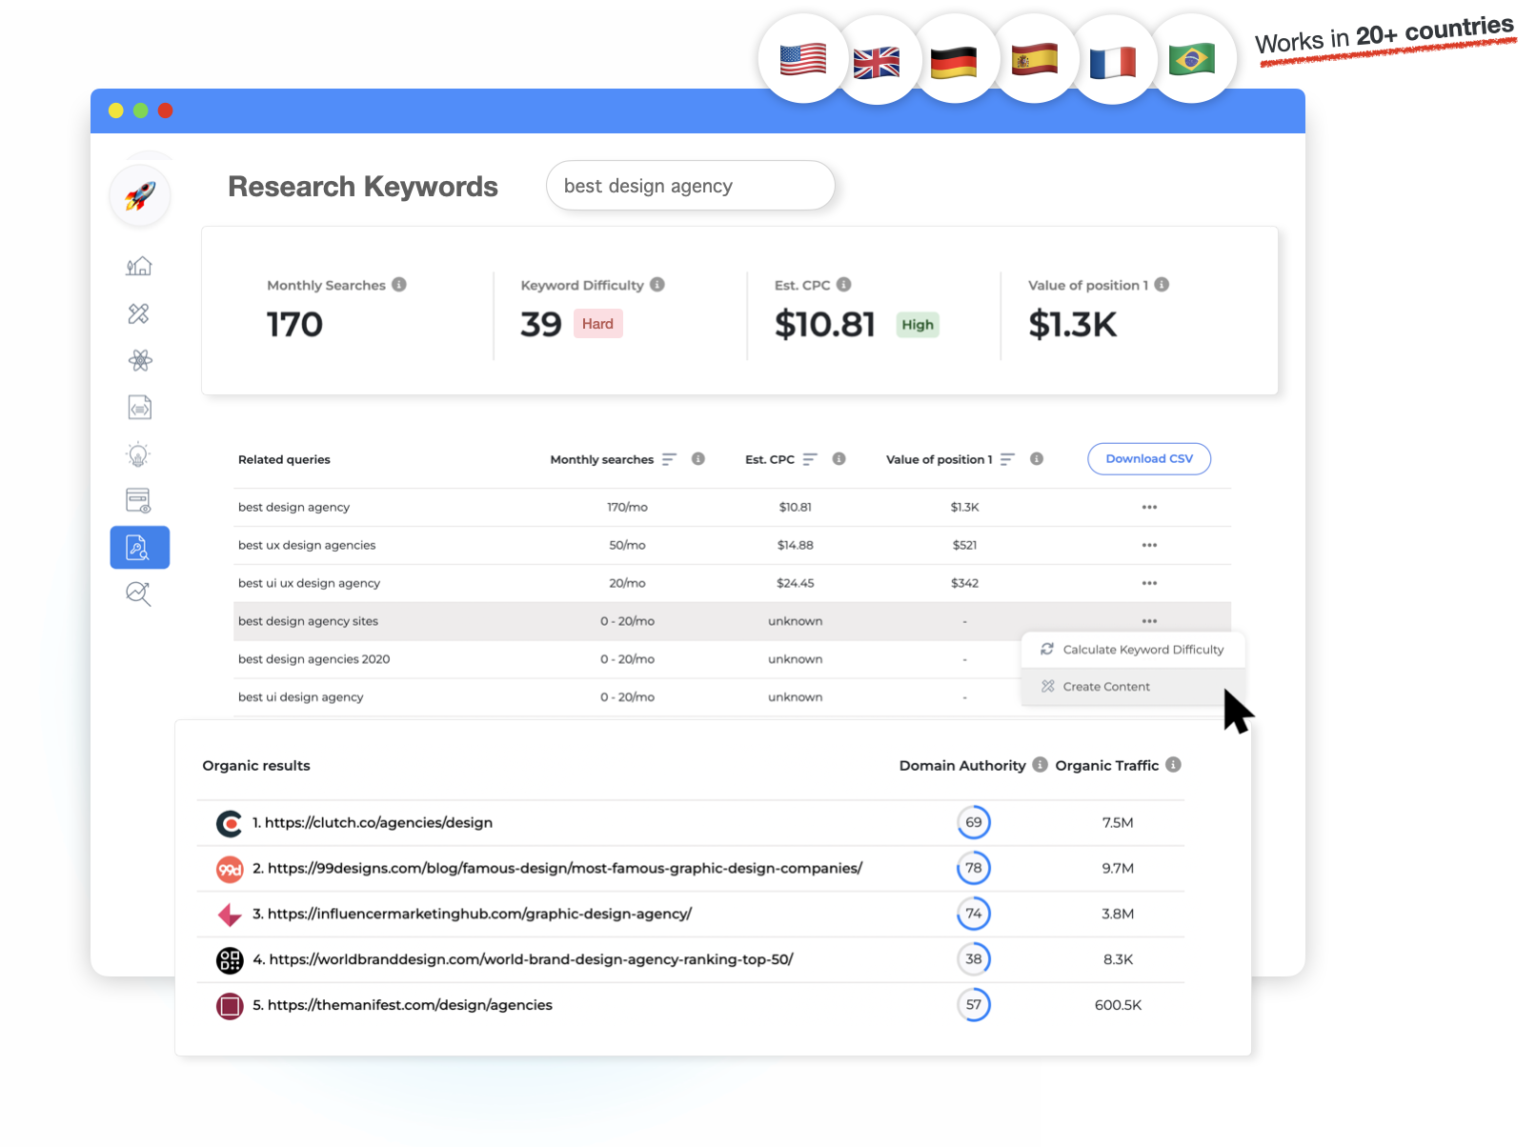This screenshot has height=1147, width=1536.
Task: Click the keyword search field
Action: click(690, 186)
